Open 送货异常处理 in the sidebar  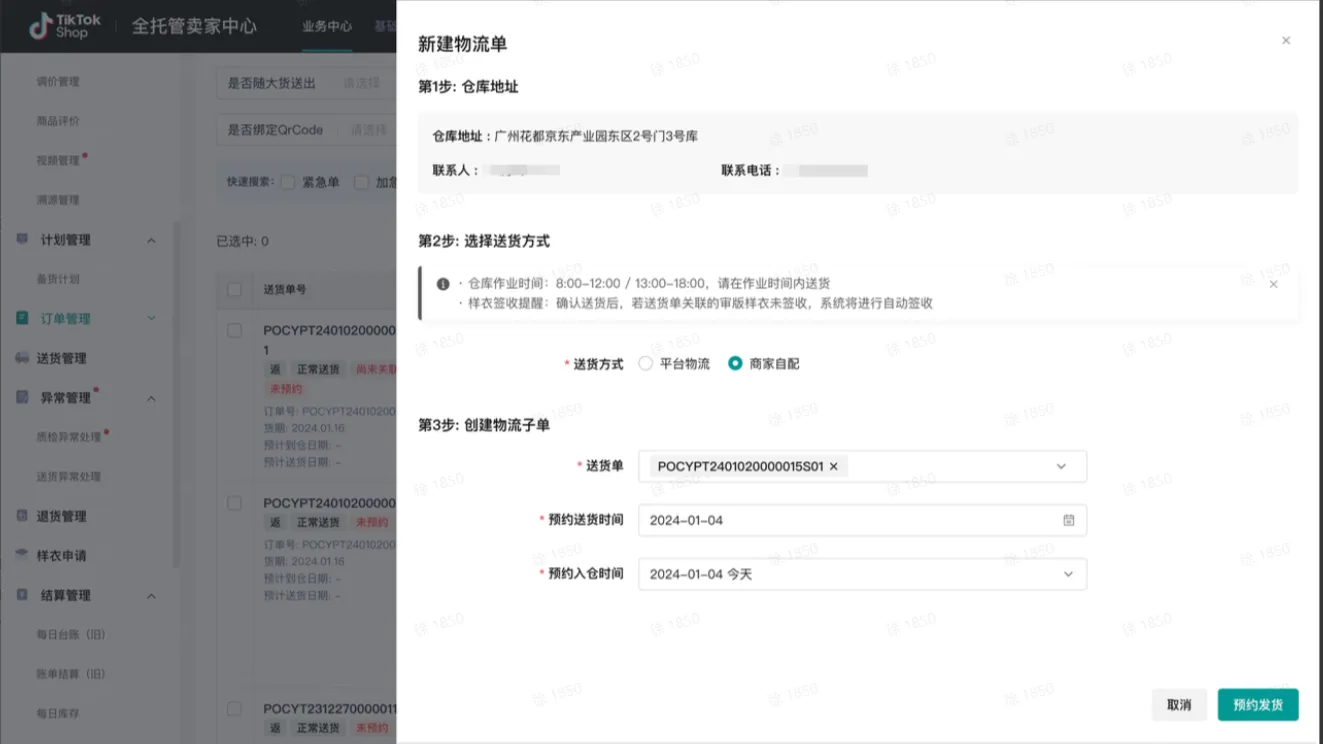(69, 476)
